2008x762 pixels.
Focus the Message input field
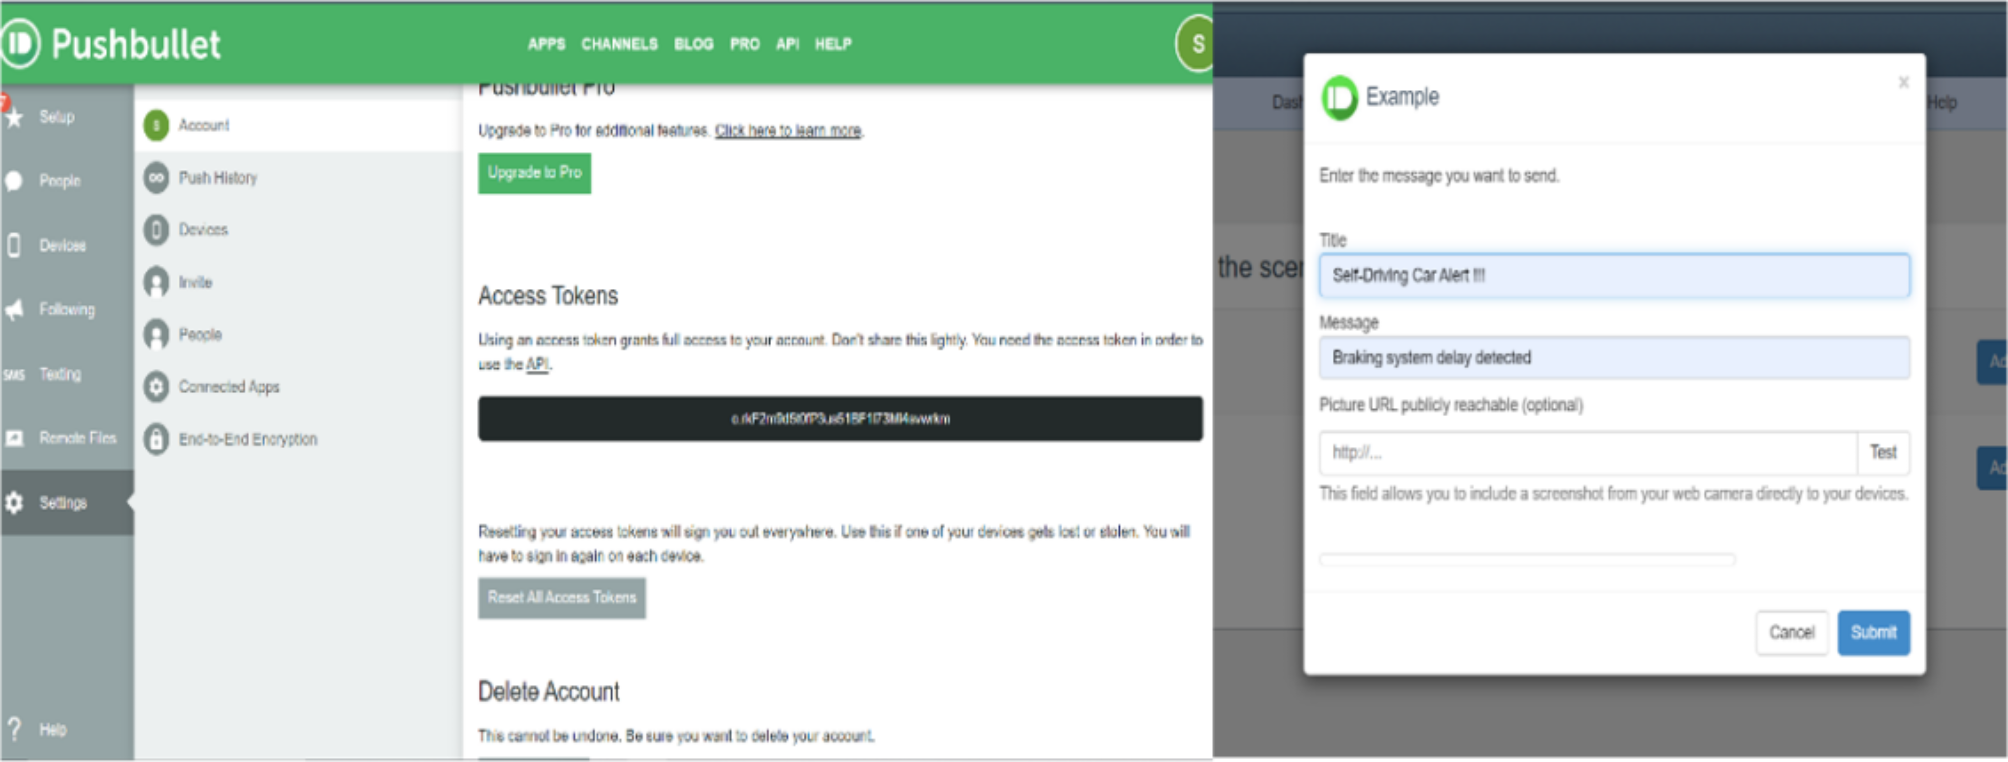[x=1614, y=358]
